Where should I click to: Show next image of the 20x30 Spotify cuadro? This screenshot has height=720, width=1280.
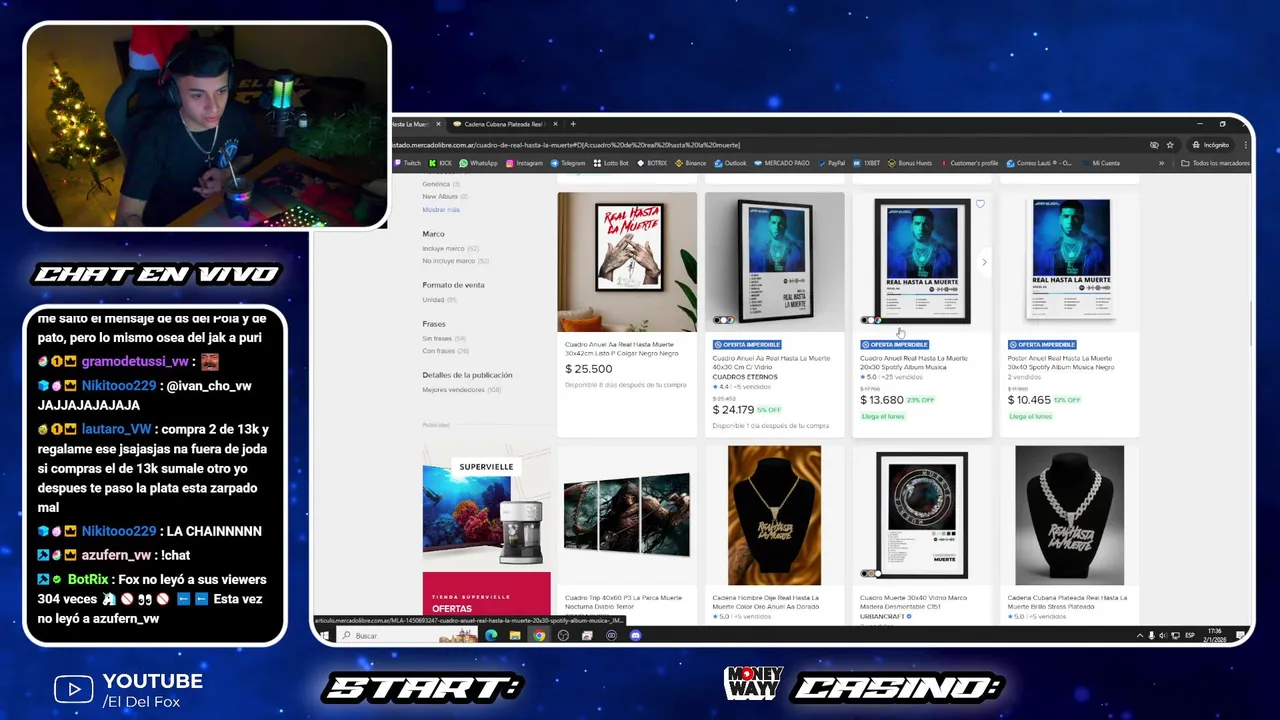tap(984, 262)
